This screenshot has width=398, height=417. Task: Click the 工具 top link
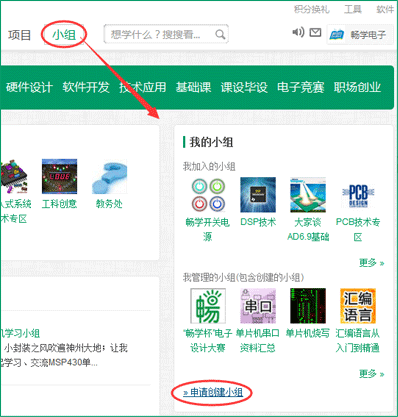[x=353, y=9]
